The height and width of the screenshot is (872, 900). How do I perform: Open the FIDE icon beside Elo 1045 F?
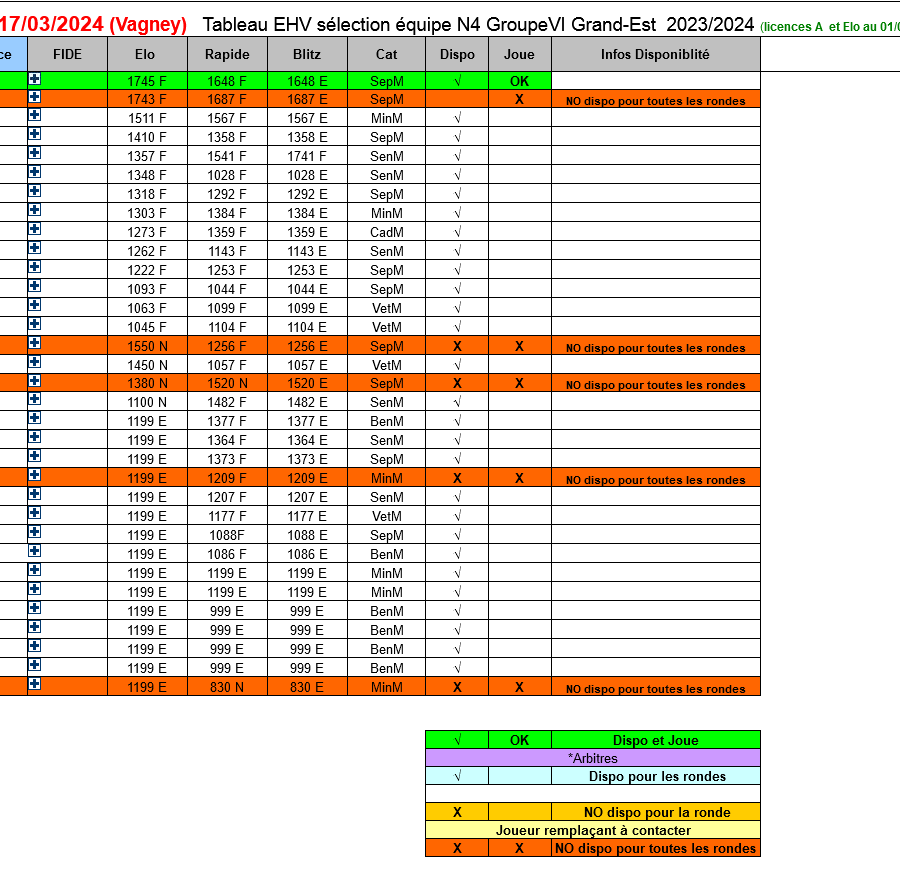pyautogui.click(x=34, y=325)
